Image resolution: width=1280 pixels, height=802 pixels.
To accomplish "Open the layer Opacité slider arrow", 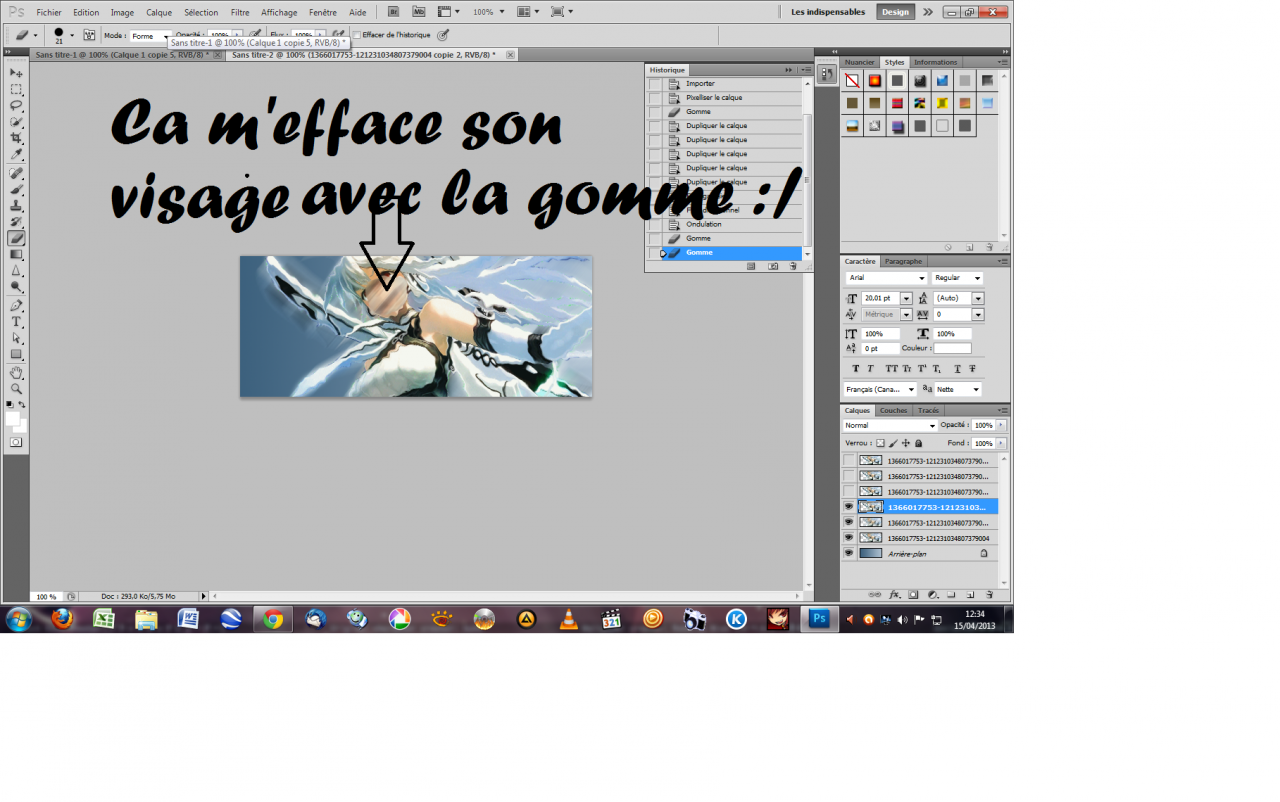I will click(x=1001, y=425).
